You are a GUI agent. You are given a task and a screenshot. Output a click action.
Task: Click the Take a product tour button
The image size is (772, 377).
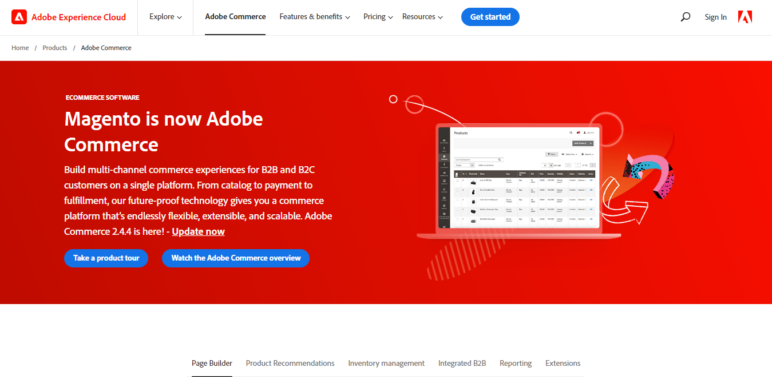(x=106, y=258)
